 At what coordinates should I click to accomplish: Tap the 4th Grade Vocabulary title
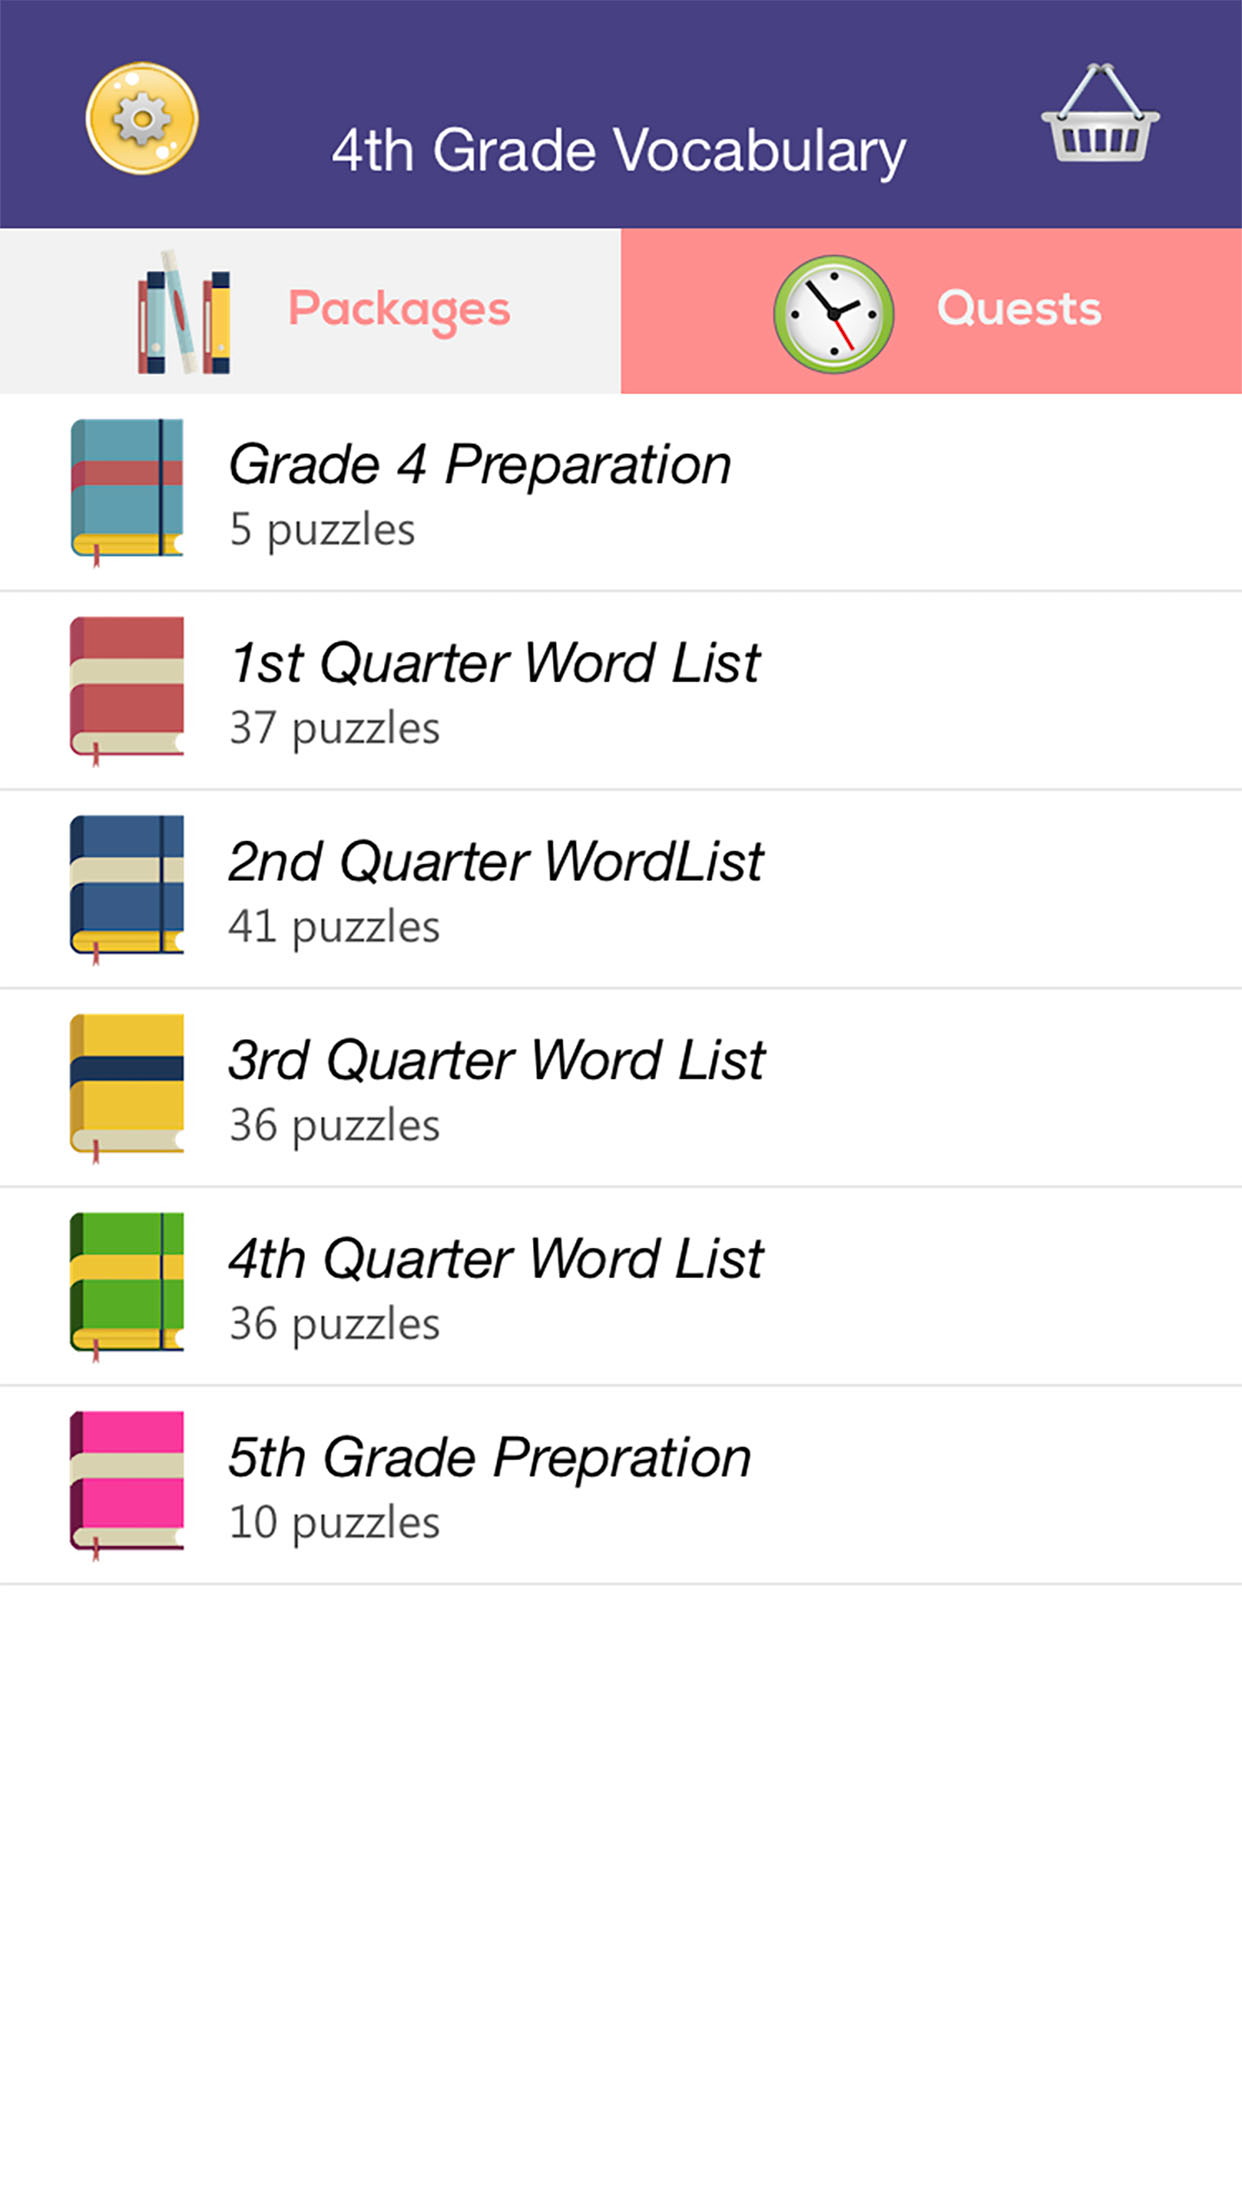coord(619,151)
